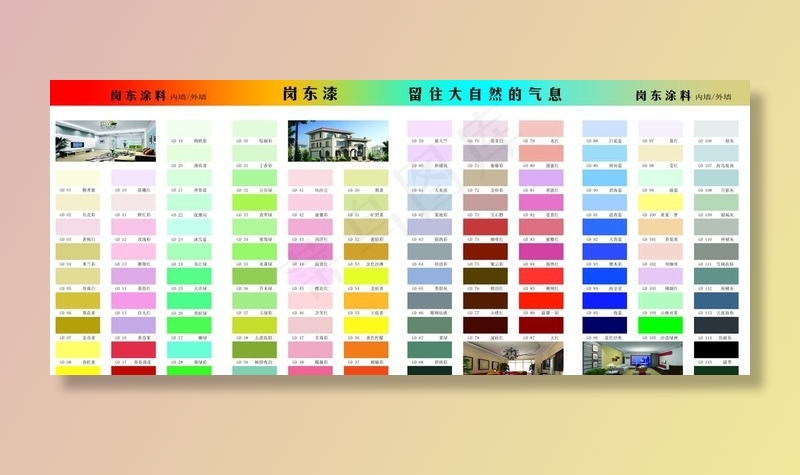The image size is (800, 475).
Task: Pick the GD 115 black swatch
Action: [x=716, y=349]
